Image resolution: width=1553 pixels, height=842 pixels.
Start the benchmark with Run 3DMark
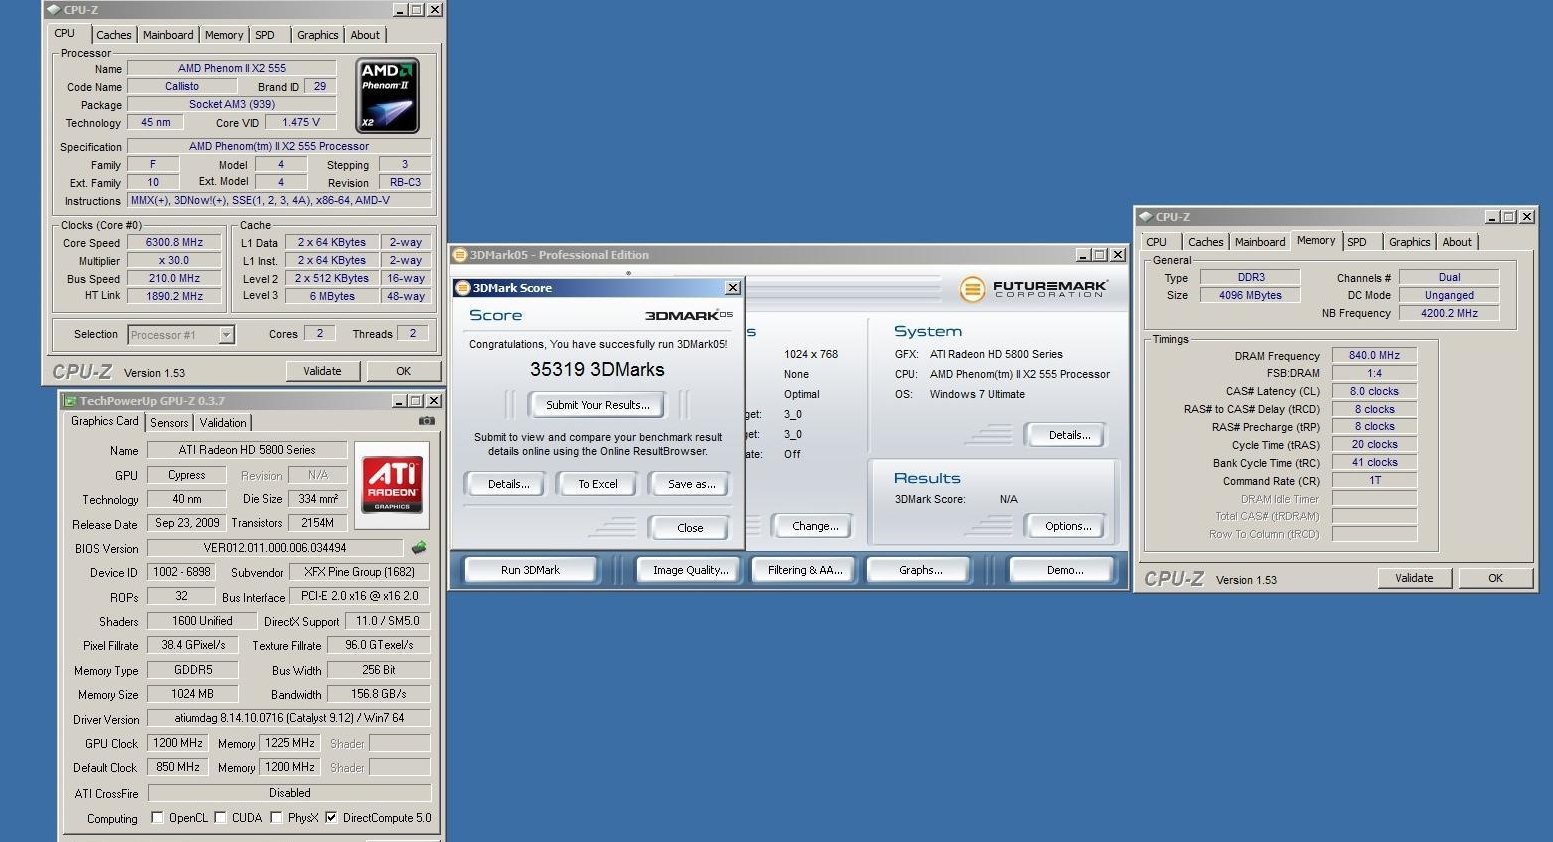[530, 570]
